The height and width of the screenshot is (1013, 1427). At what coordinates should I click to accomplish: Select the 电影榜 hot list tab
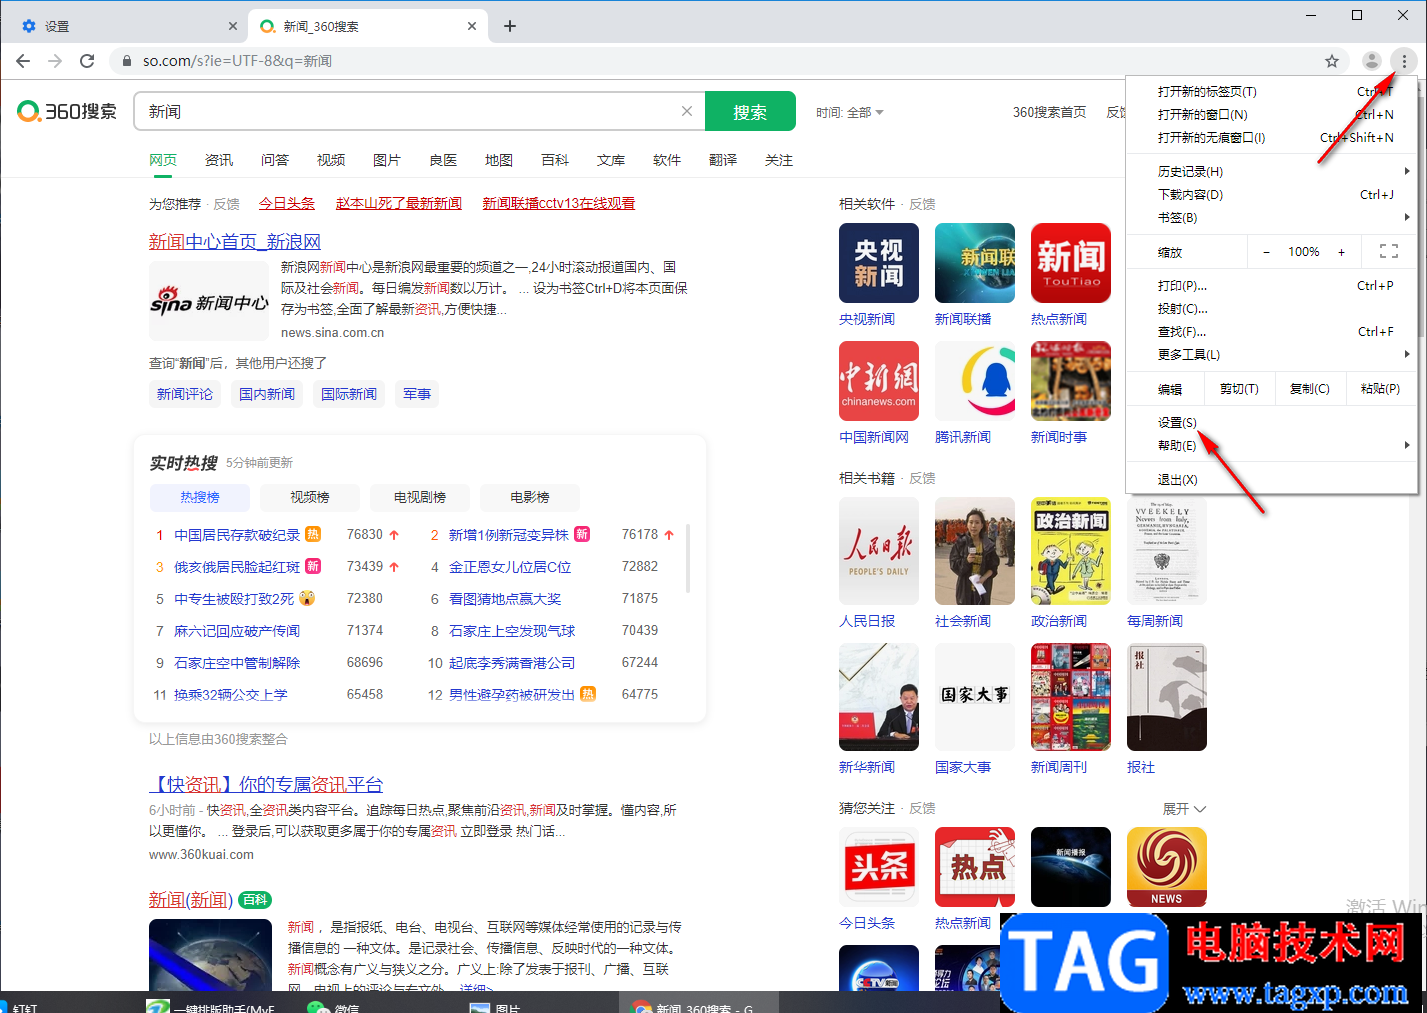tap(530, 497)
